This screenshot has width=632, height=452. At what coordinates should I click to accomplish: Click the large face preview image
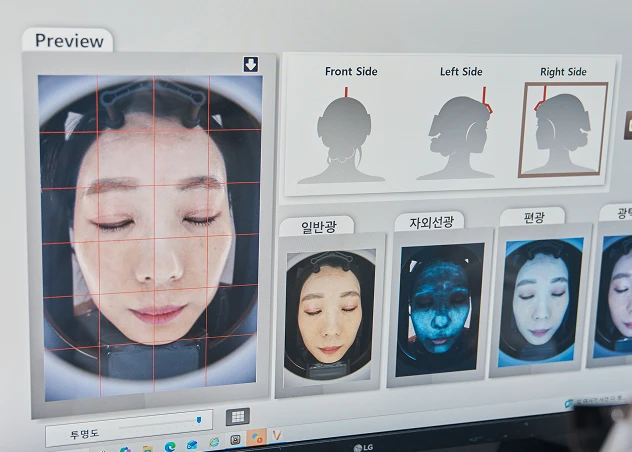[x=150, y=238]
